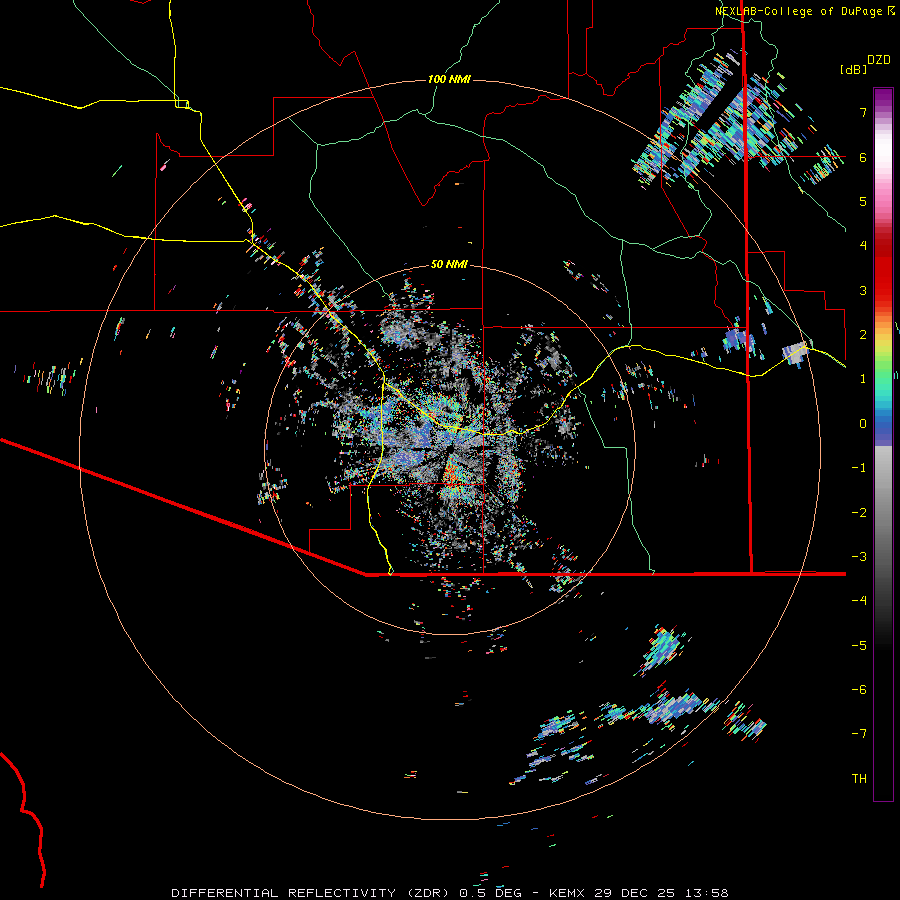Click the TH label on the legend
This screenshot has width=900, height=900.
tap(859, 779)
